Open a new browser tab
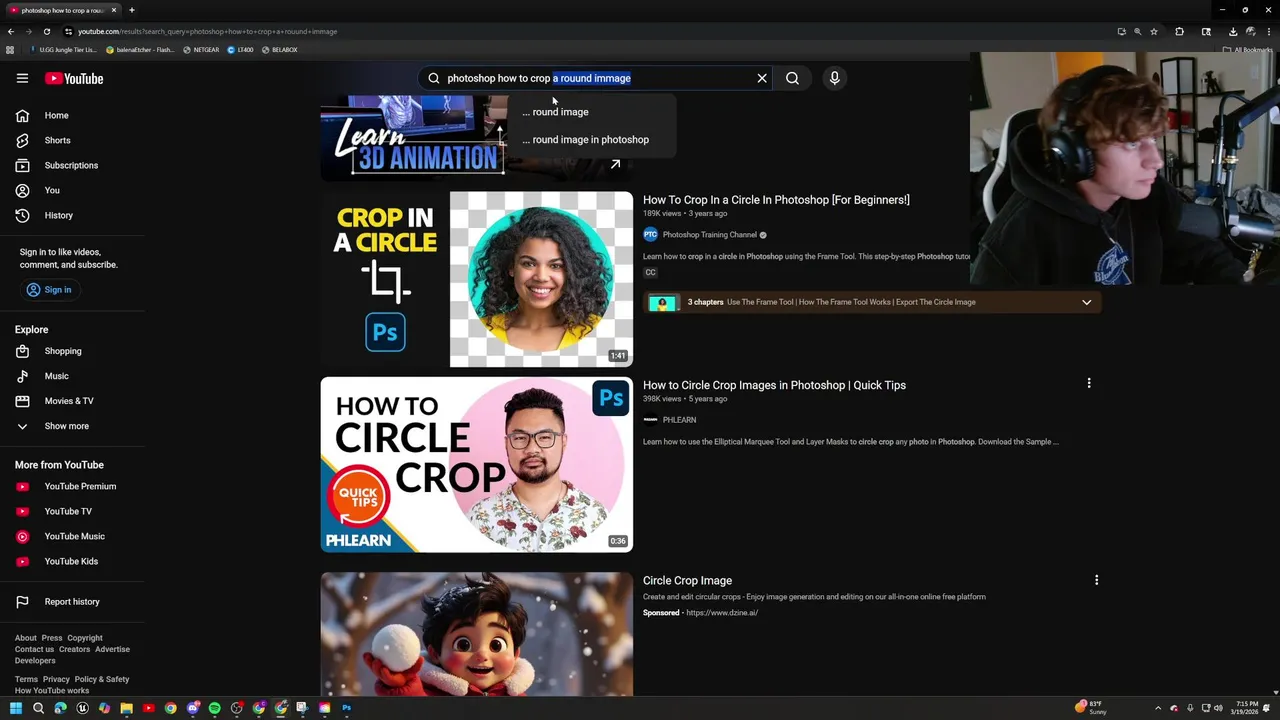1280x720 pixels. click(131, 10)
